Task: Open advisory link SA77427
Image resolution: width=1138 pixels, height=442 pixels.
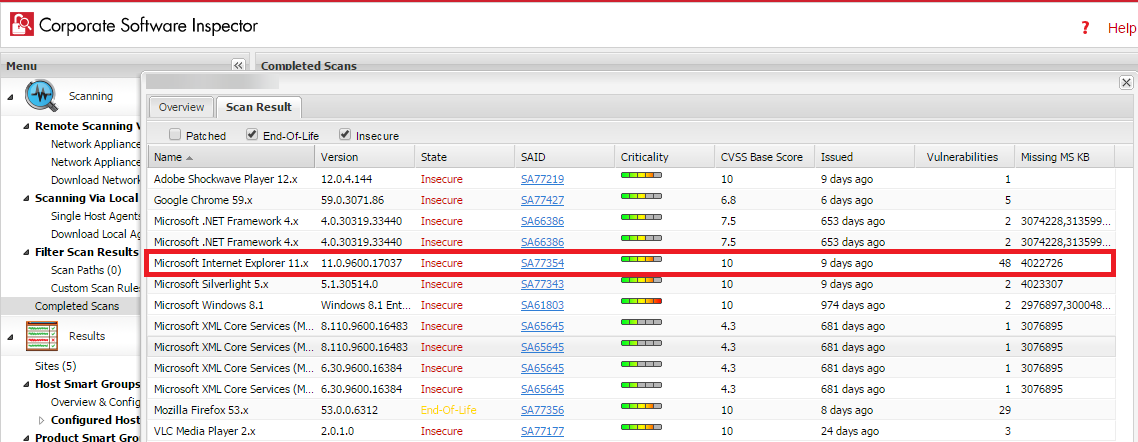Action: 542,200
